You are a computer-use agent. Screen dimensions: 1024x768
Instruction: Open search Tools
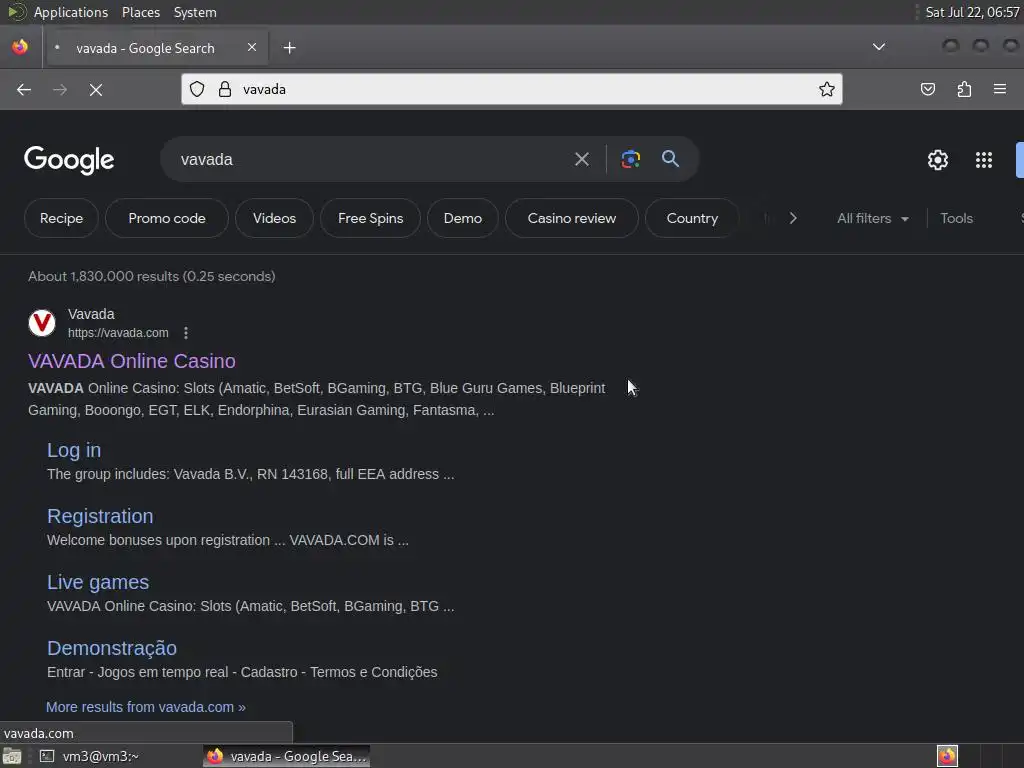pyautogui.click(x=956, y=218)
